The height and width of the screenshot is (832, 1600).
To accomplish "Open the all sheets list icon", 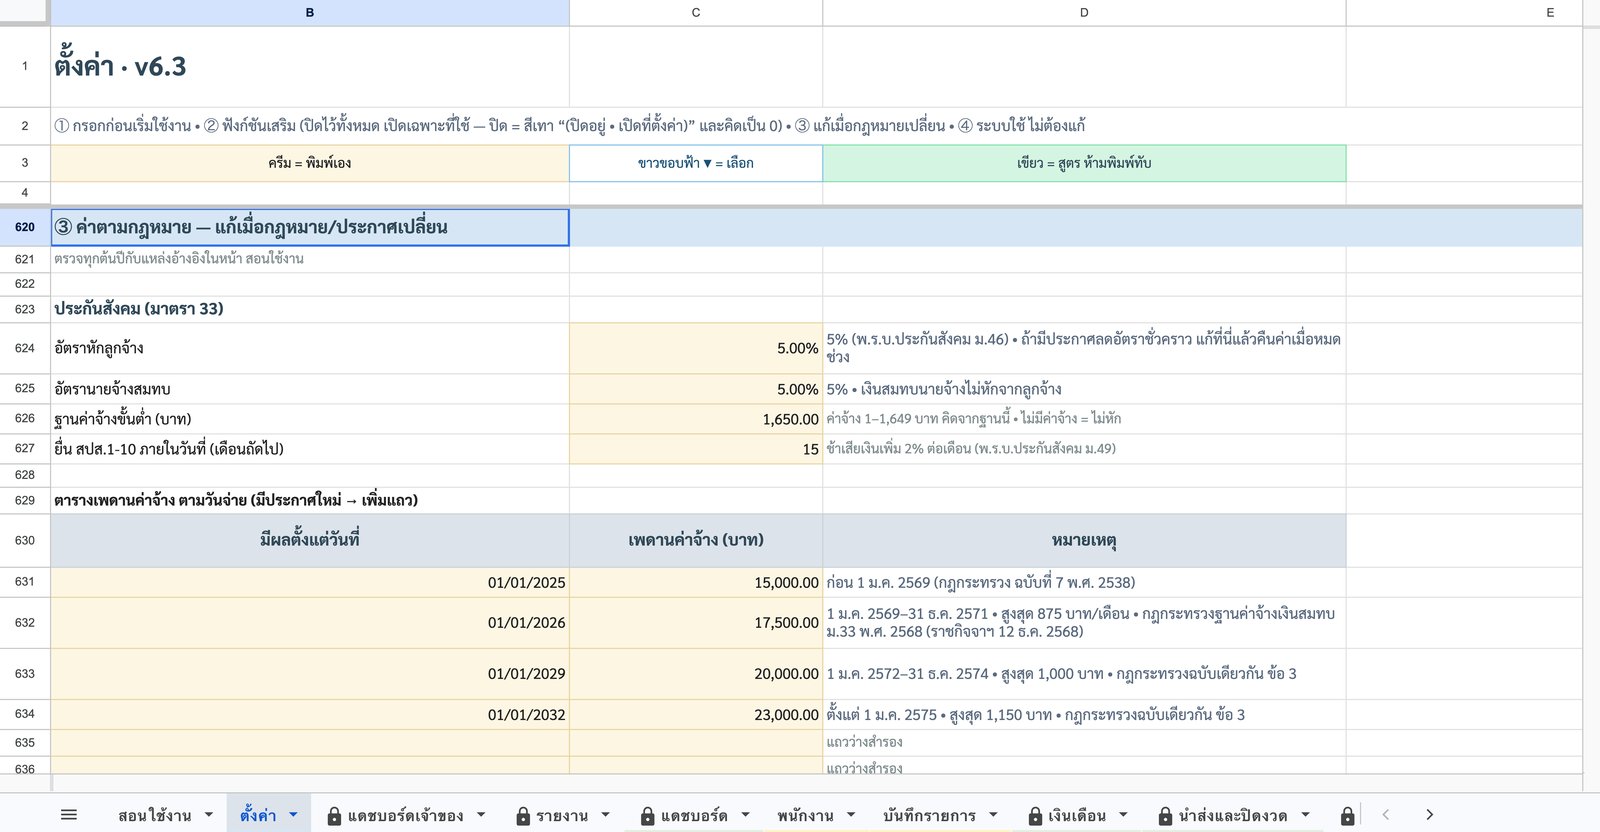I will pyautogui.click(x=69, y=815).
